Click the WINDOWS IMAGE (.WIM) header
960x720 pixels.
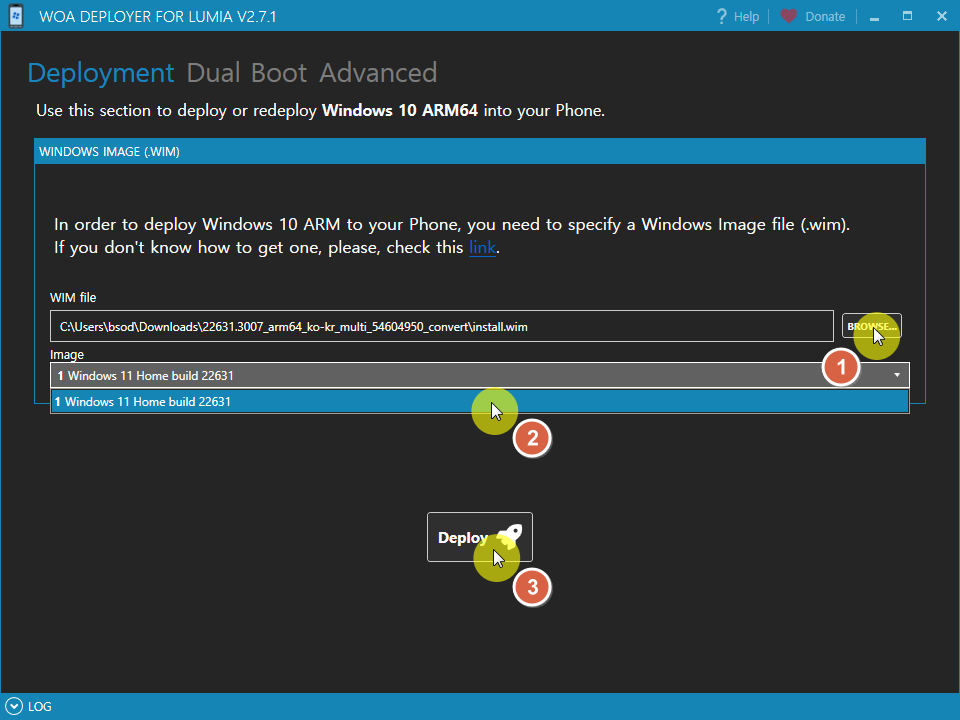pos(480,151)
